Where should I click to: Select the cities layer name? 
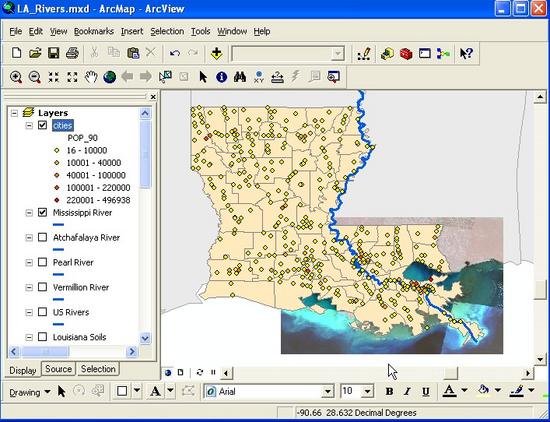coord(63,125)
